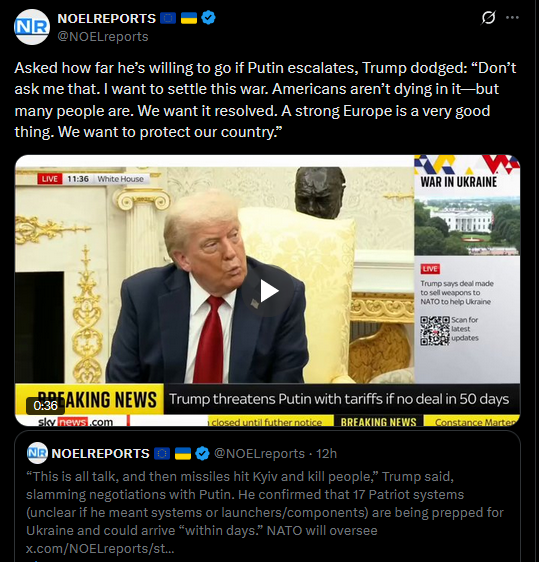This screenshot has width=539, height=562.
Task: Open the x.com/NOELreports/st… link
Action: (100, 548)
